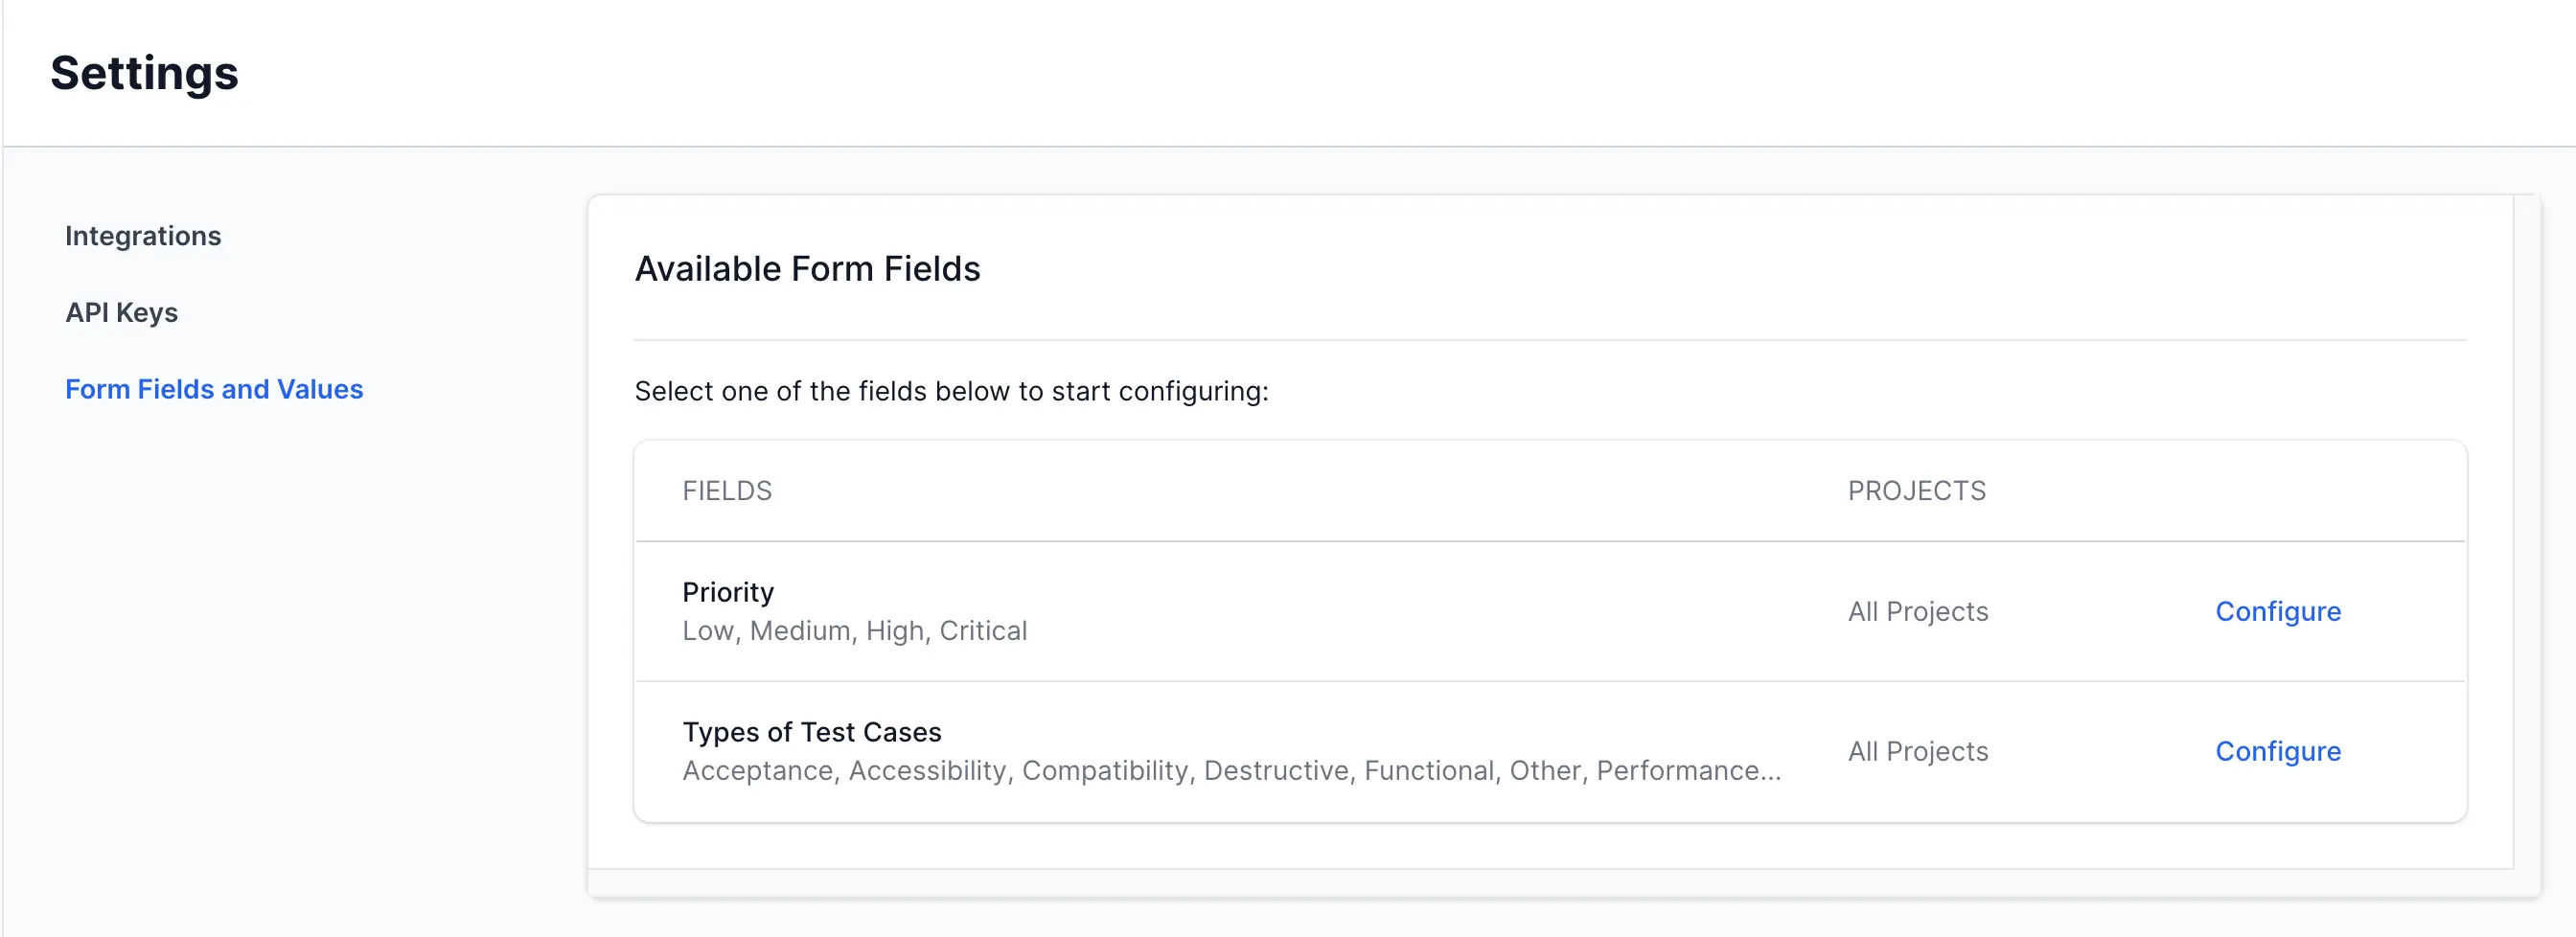
Task: Click All Projects in Types of Test Cases row
Action: pyautogui.click(x=1917, y=751)
